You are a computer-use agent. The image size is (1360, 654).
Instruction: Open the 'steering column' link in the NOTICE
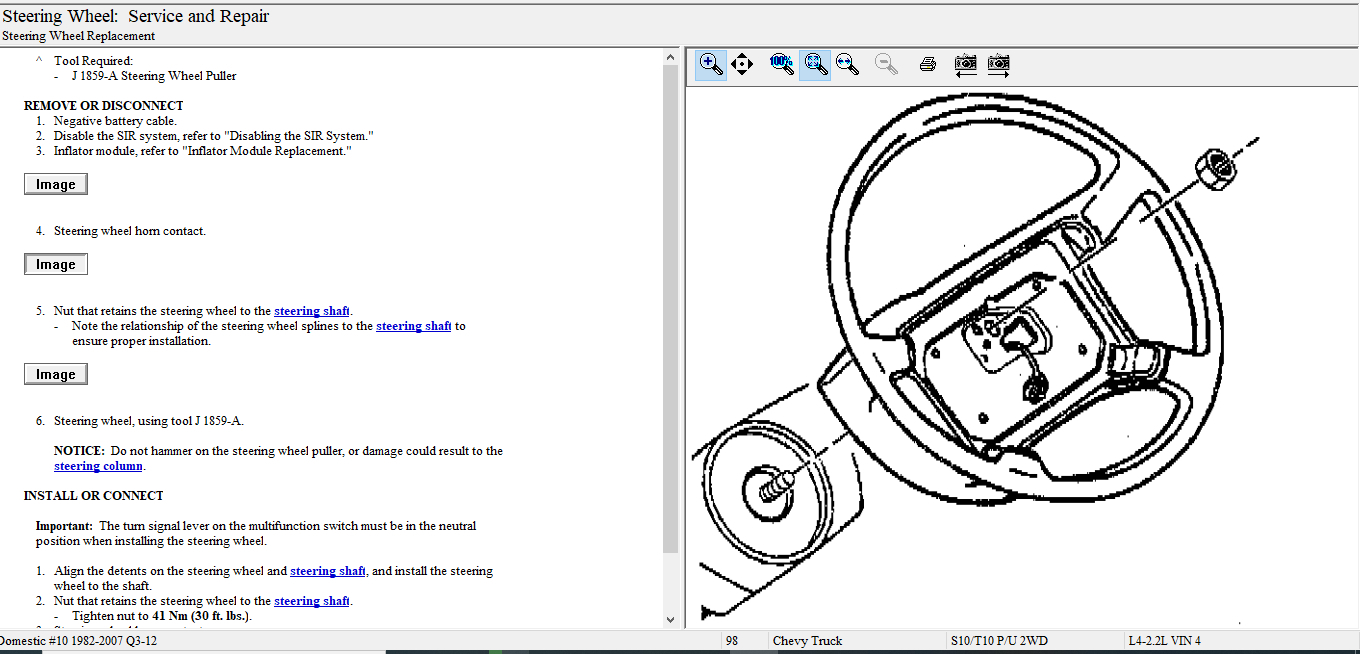pos(99,466)
